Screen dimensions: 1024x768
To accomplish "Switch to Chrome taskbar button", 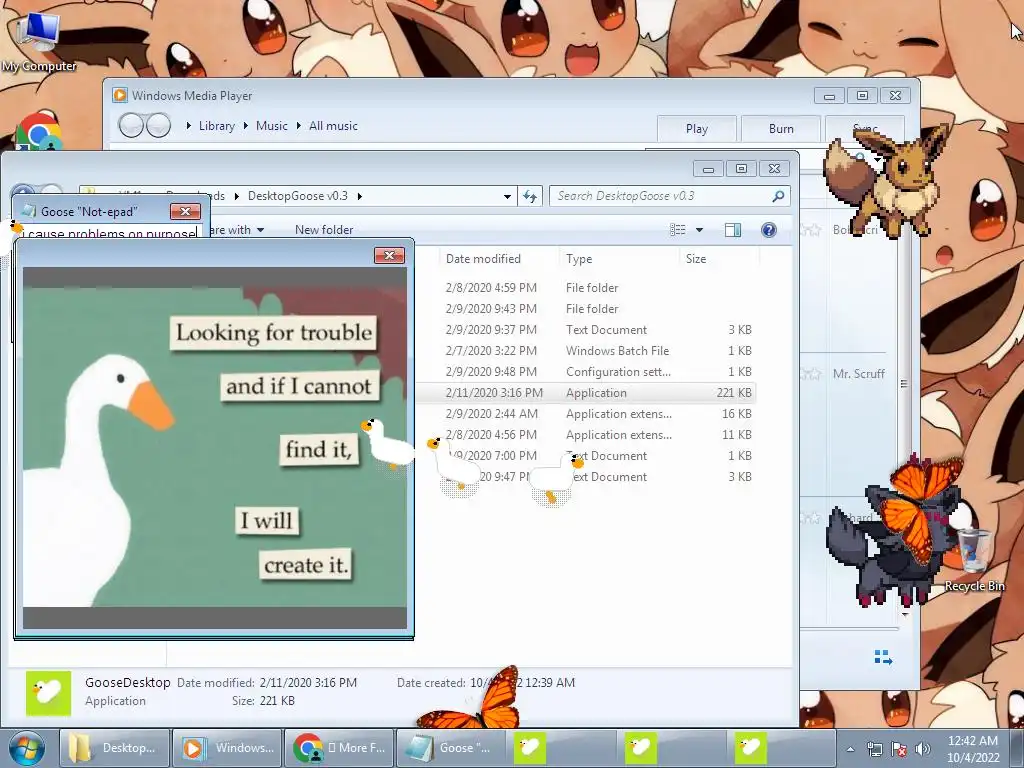I will point(340,748).
